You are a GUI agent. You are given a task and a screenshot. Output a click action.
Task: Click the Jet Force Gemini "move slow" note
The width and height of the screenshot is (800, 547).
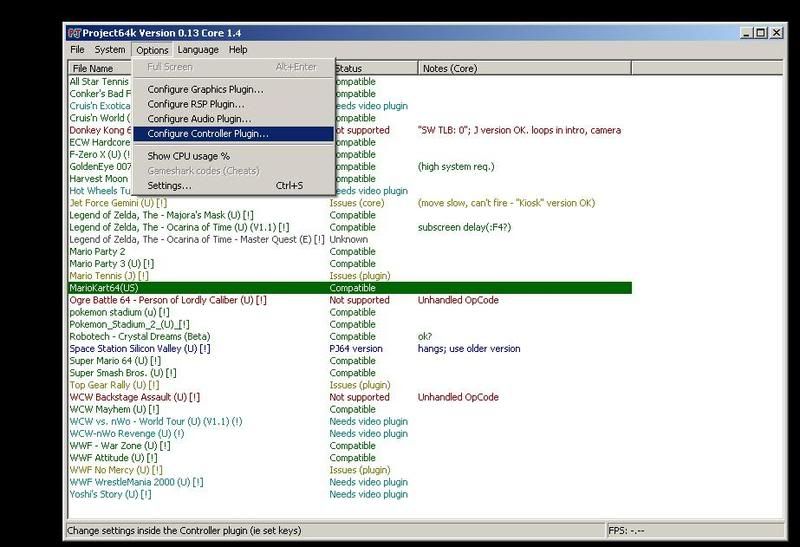click(x=506, y=203)
